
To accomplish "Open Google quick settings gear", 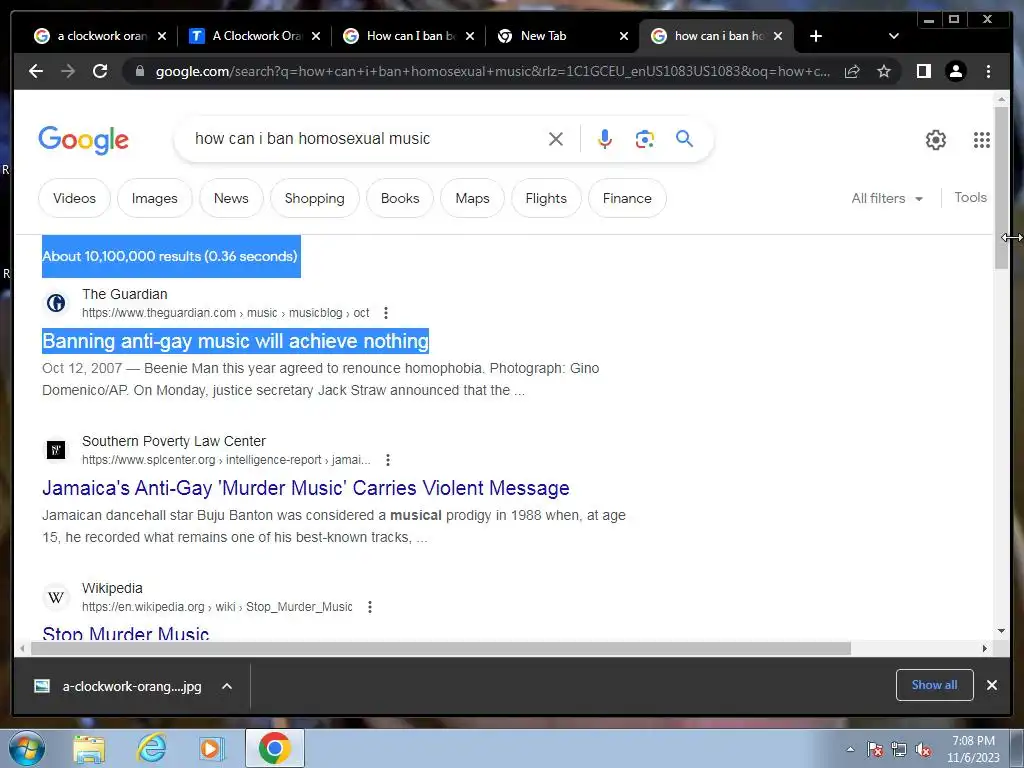I will coord(936,140).
